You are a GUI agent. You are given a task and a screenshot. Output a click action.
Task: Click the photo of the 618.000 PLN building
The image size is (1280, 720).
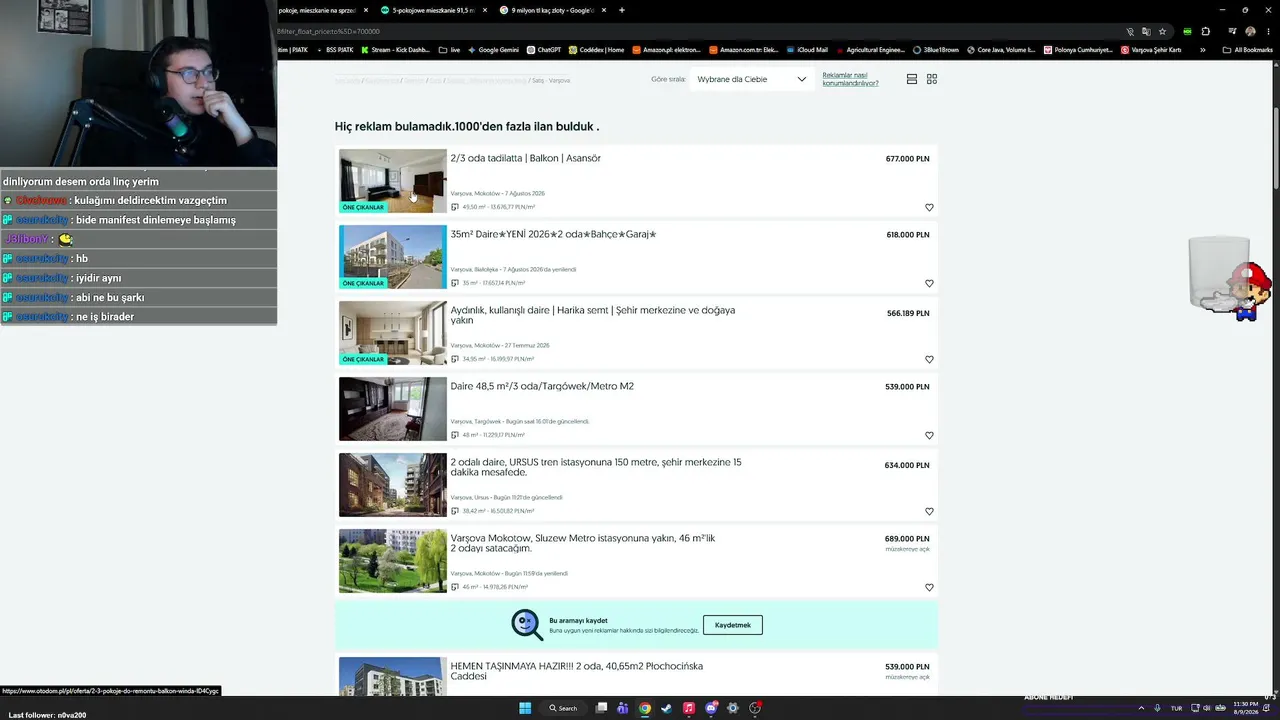tap(393, 257)
